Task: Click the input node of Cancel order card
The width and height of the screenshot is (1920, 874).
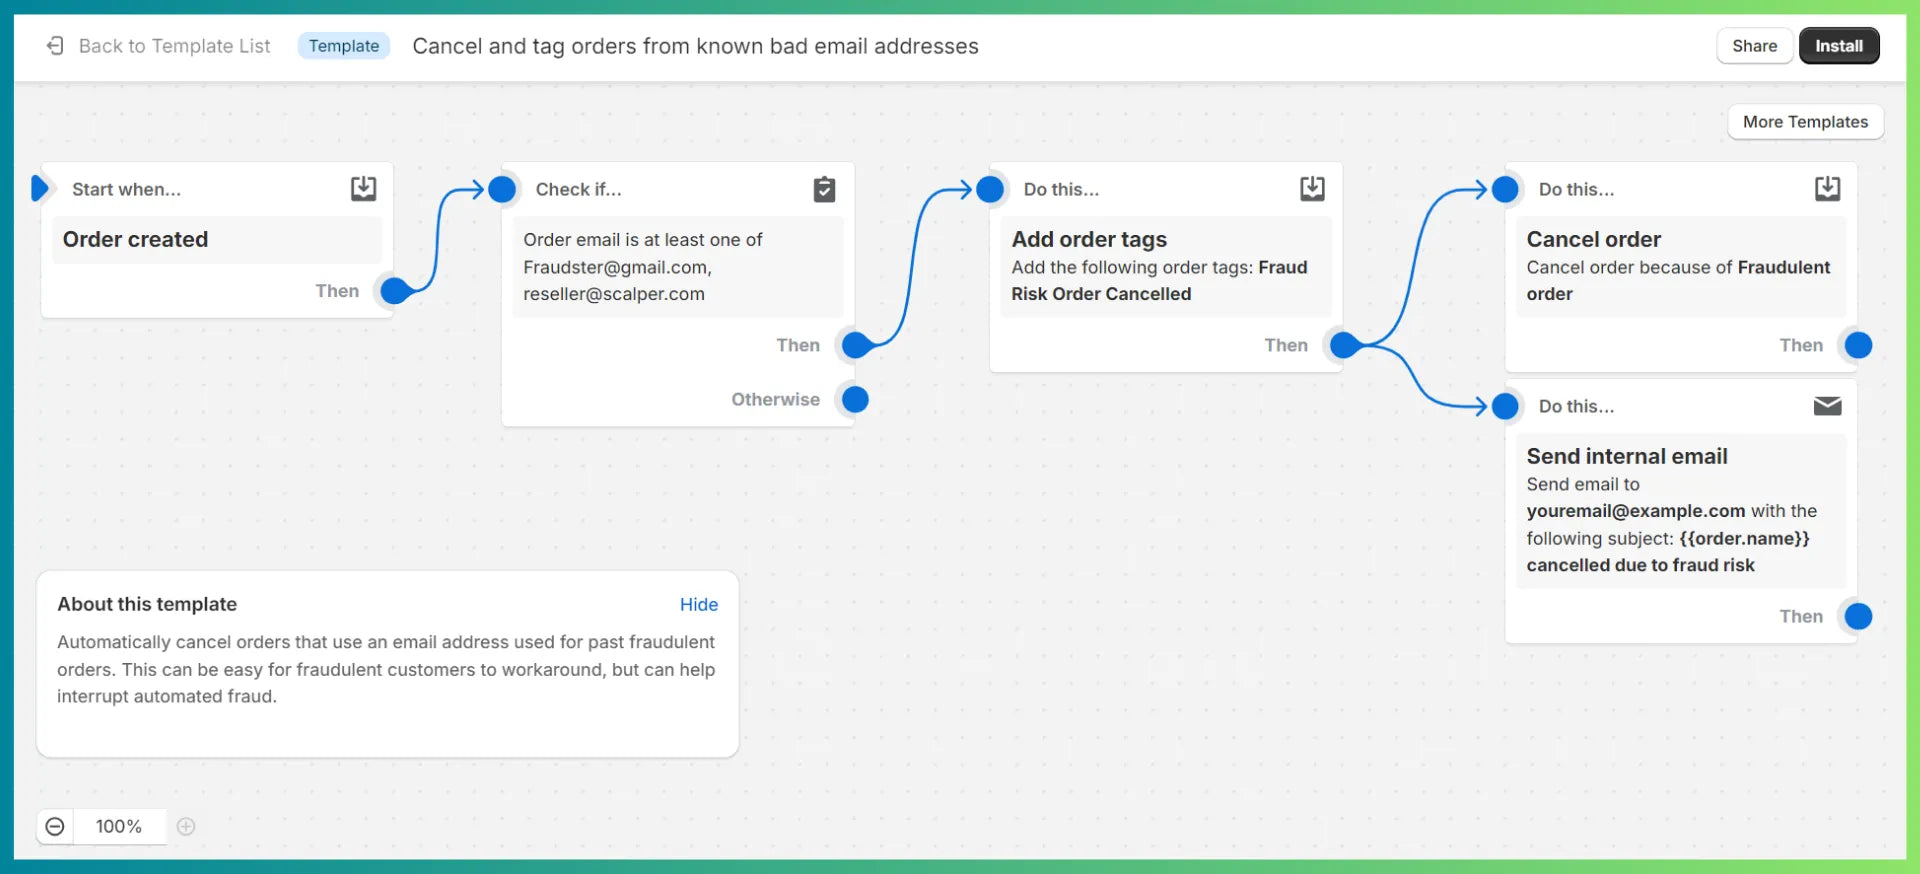Action: [1505, 189]
